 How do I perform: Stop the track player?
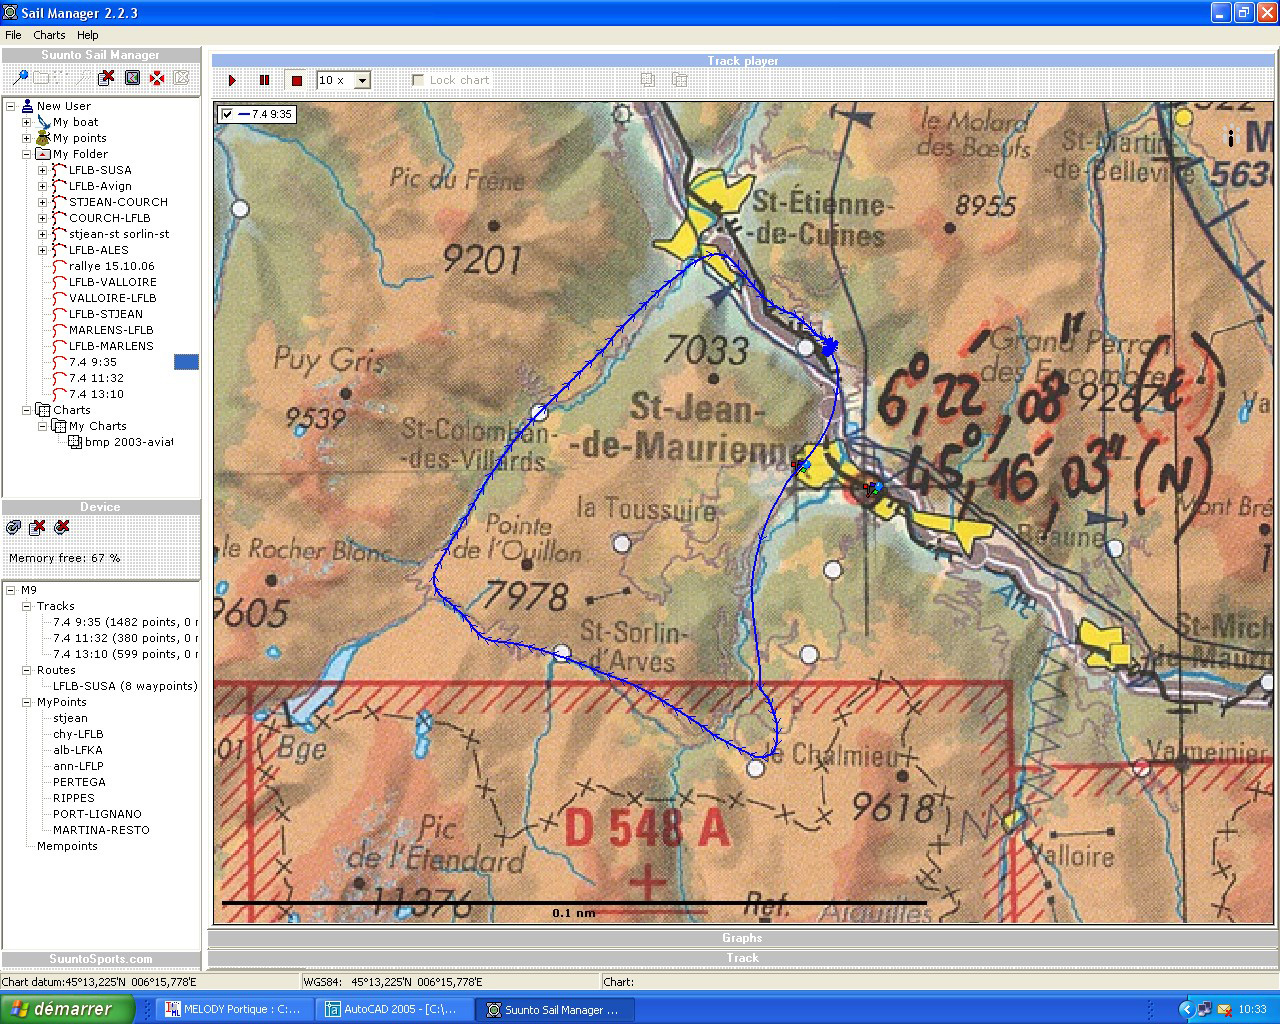coord(296,80)
